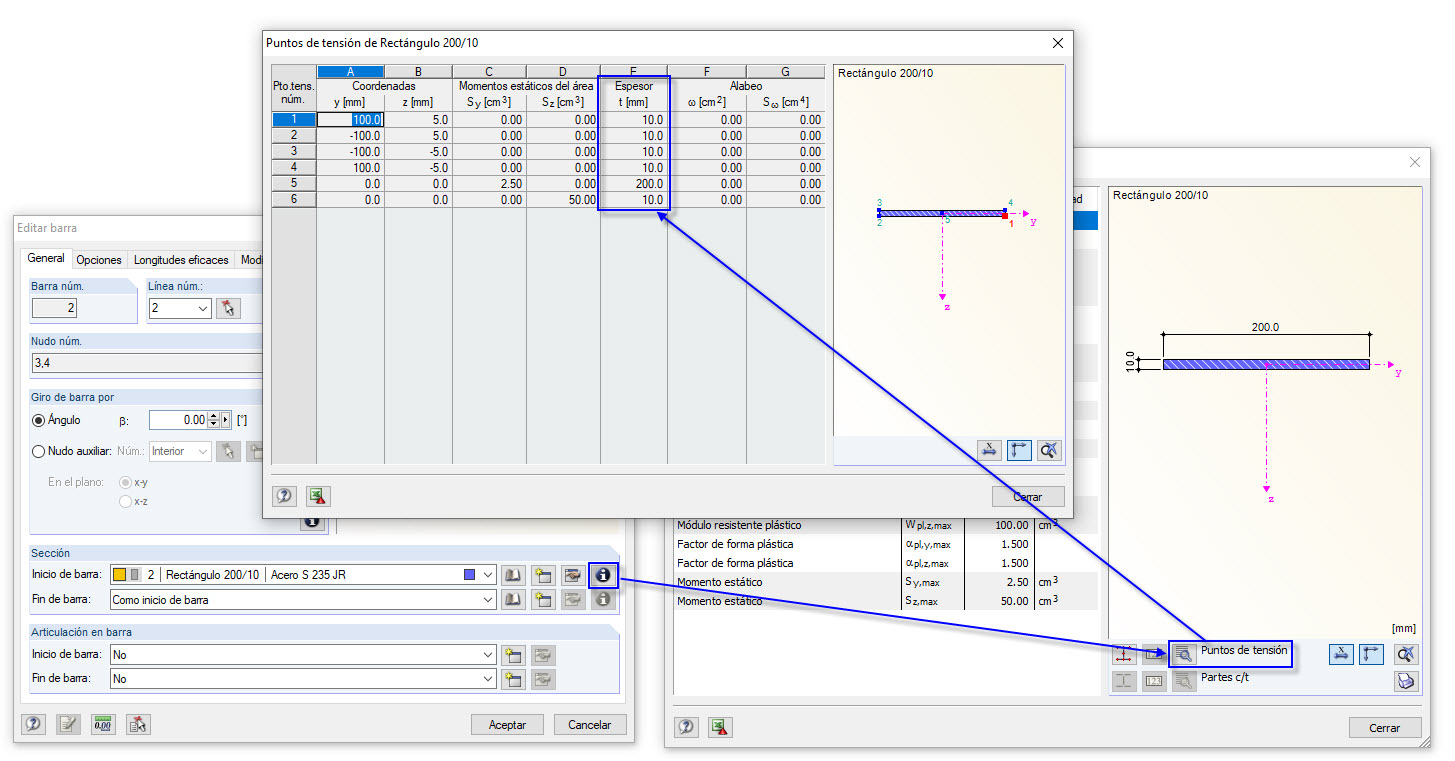Export section properties to Excel
Viewport: 1455px width, 761px height.
point(719,727)
